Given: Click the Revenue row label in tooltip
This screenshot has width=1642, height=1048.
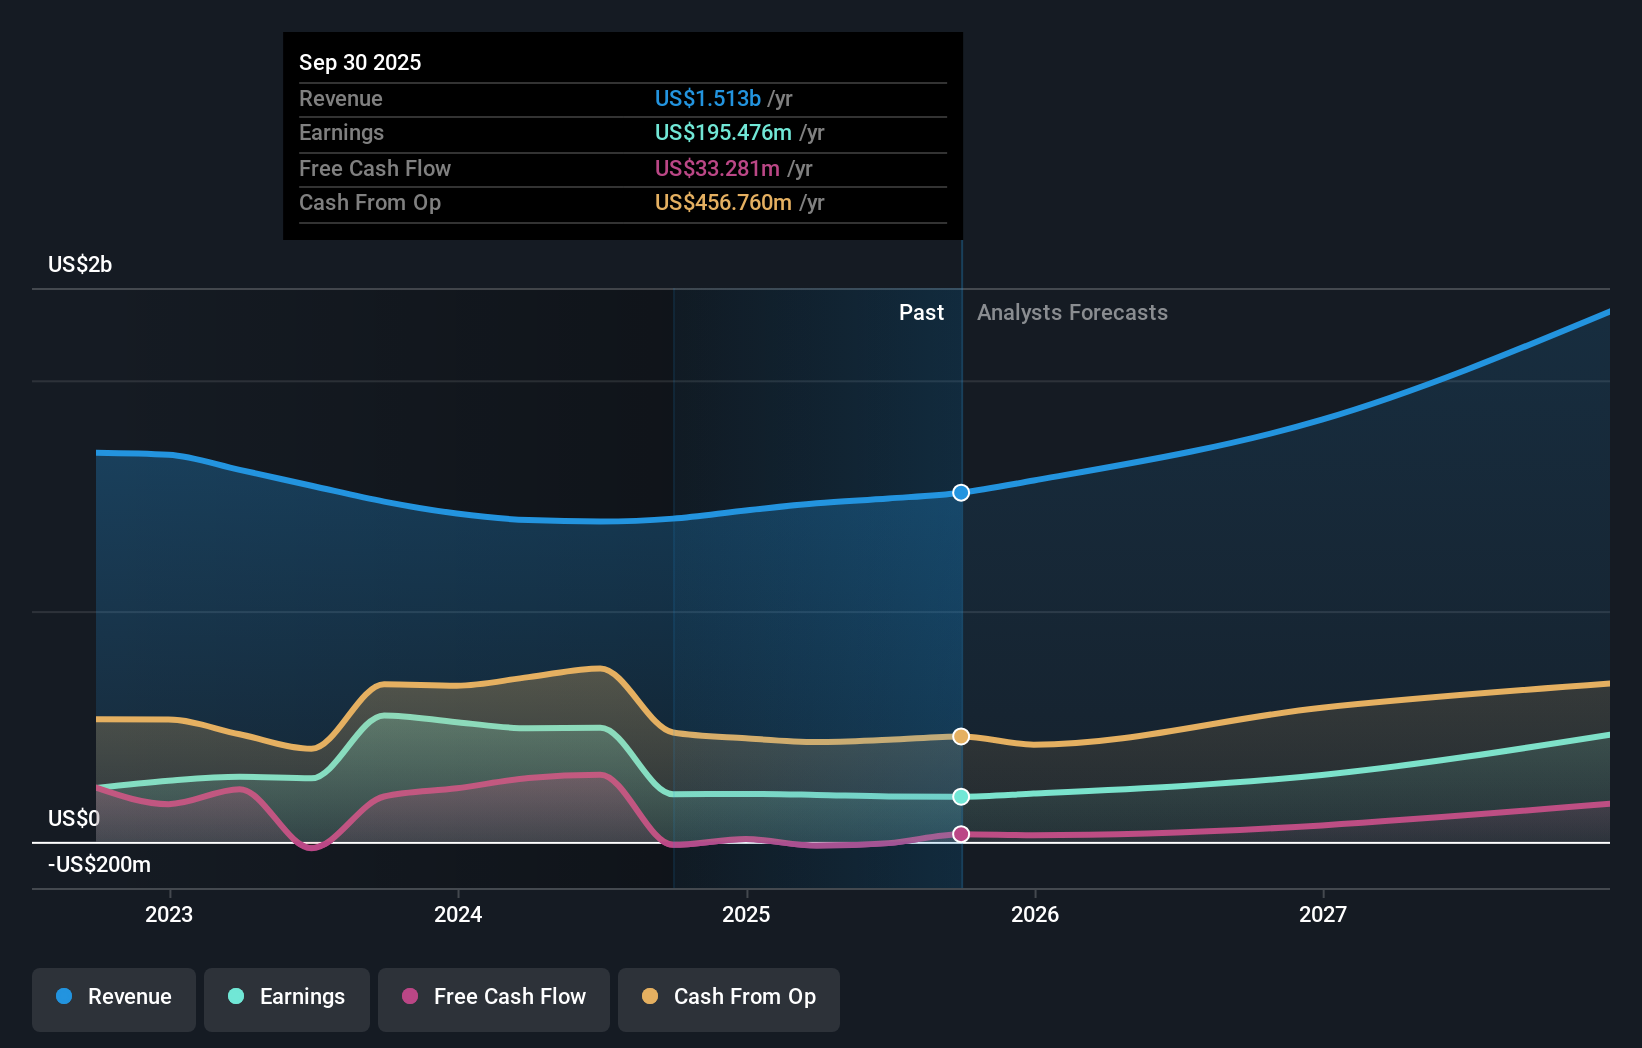Looking at the screenshot, I should click(x=341, y=98).
